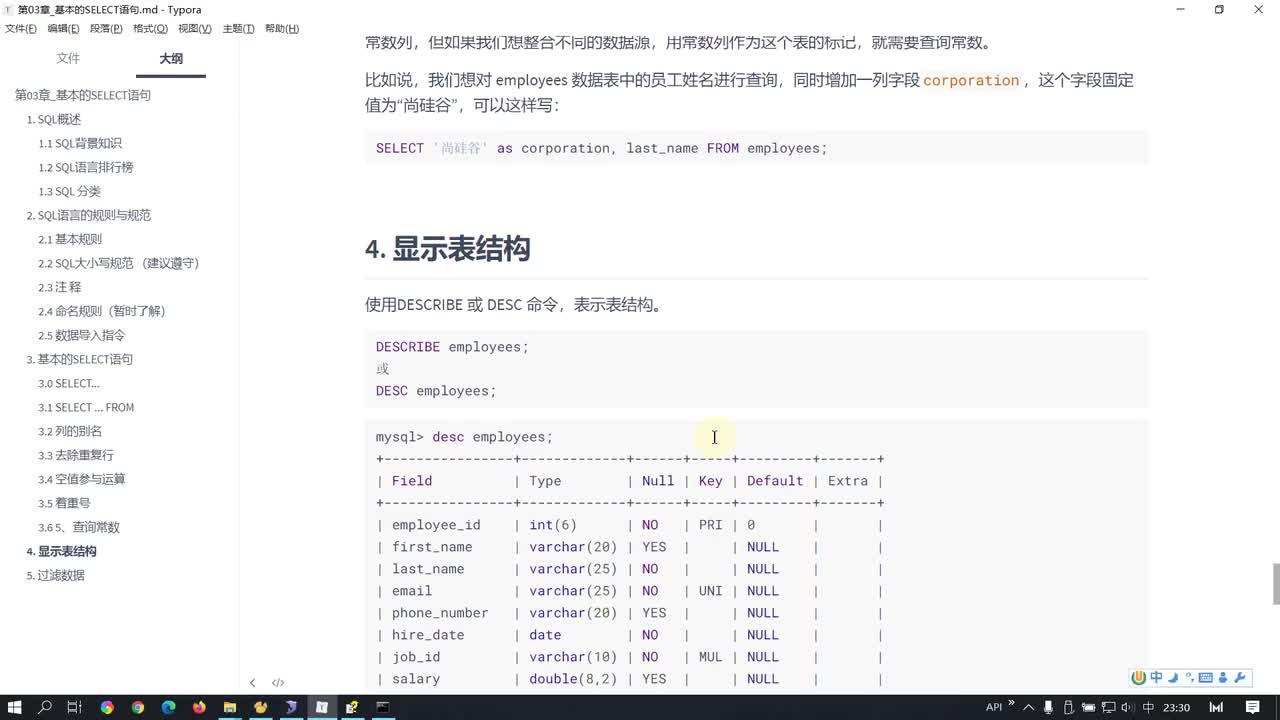Jump to outline item 3.1 SELECT ... FROM
The width and height of the screenshot is (1280, 720).
(x=86, y=407)
